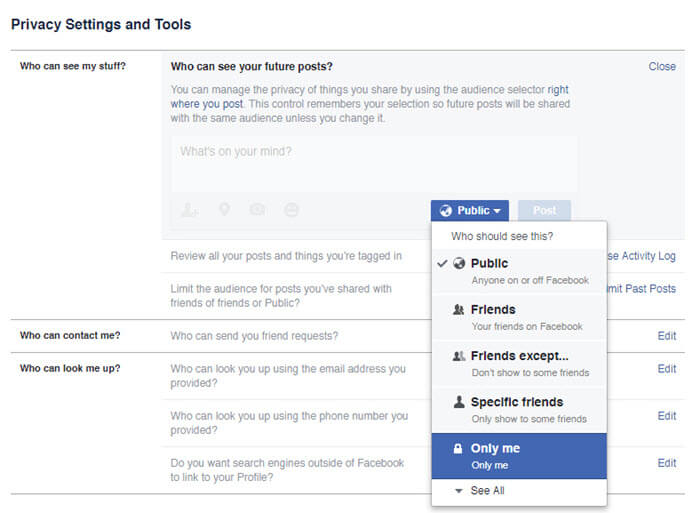The height and width of the screenshot is (513, 700).
Task: Edit who can send friend requests
Action: click(x=666, y=336)
